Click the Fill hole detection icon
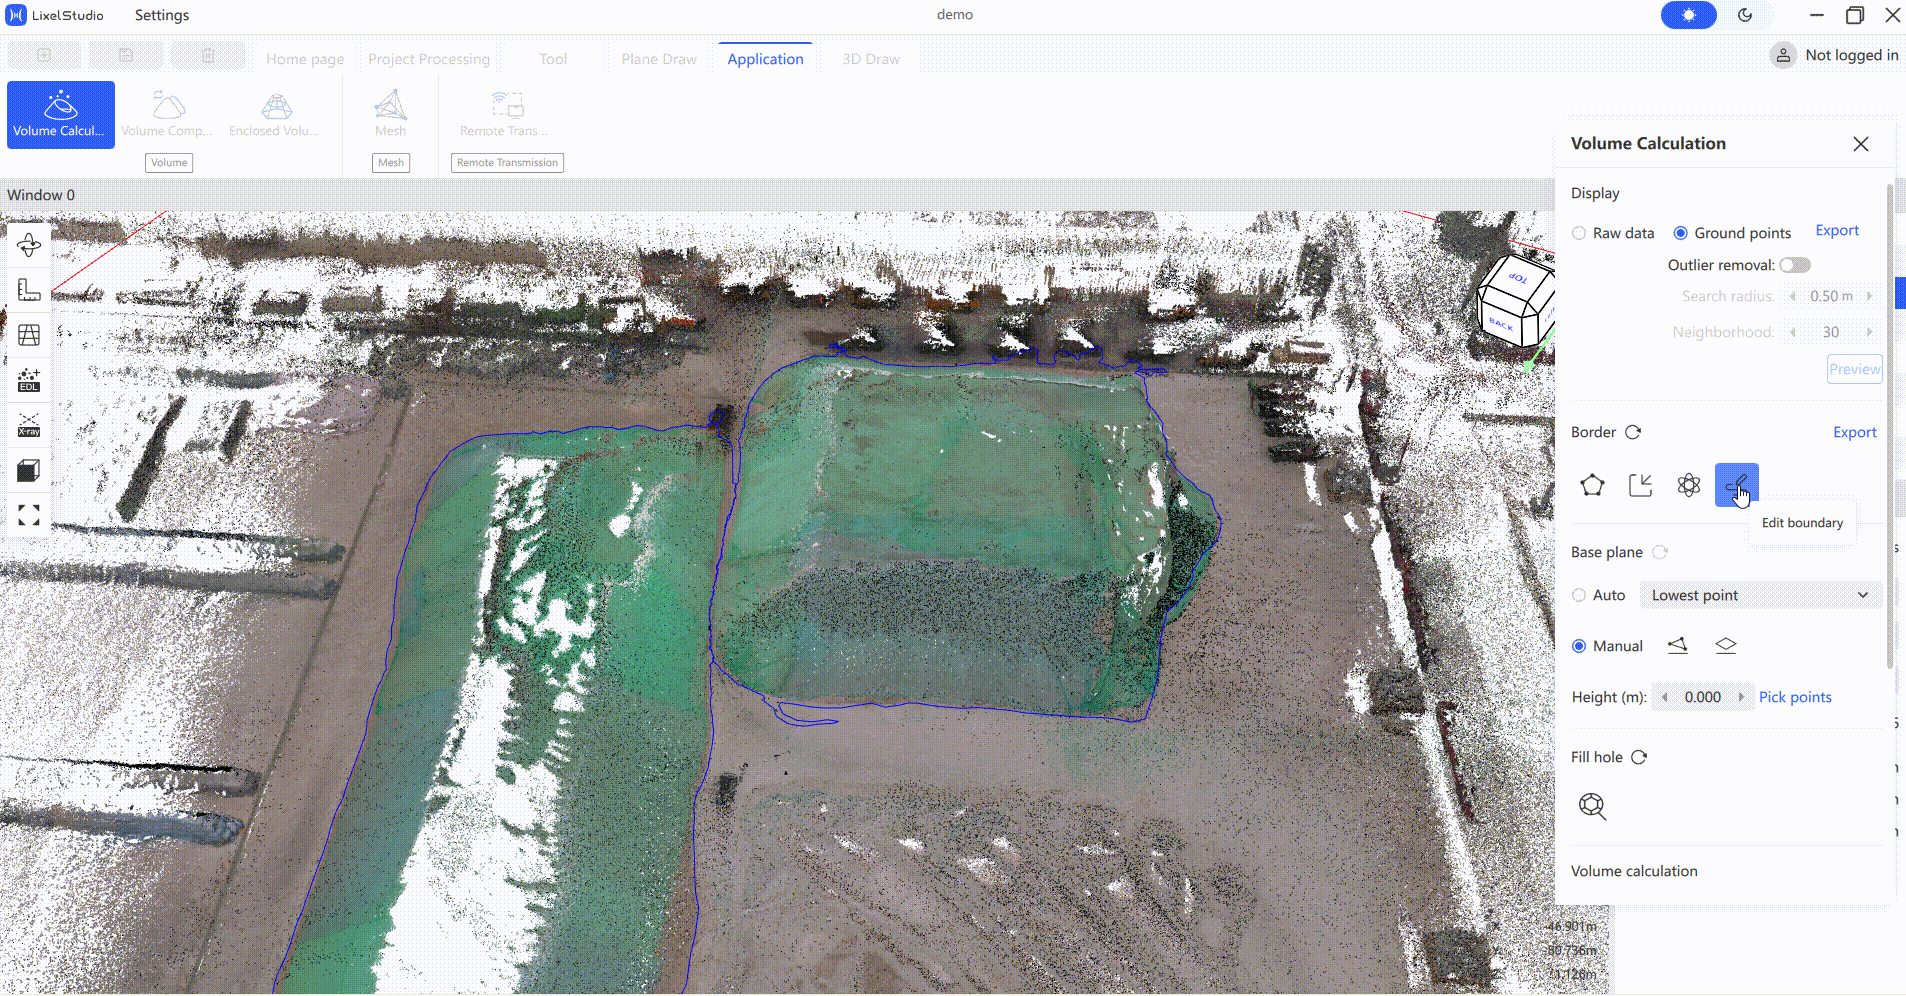 pyautogui.click(x=1592, y=806)
